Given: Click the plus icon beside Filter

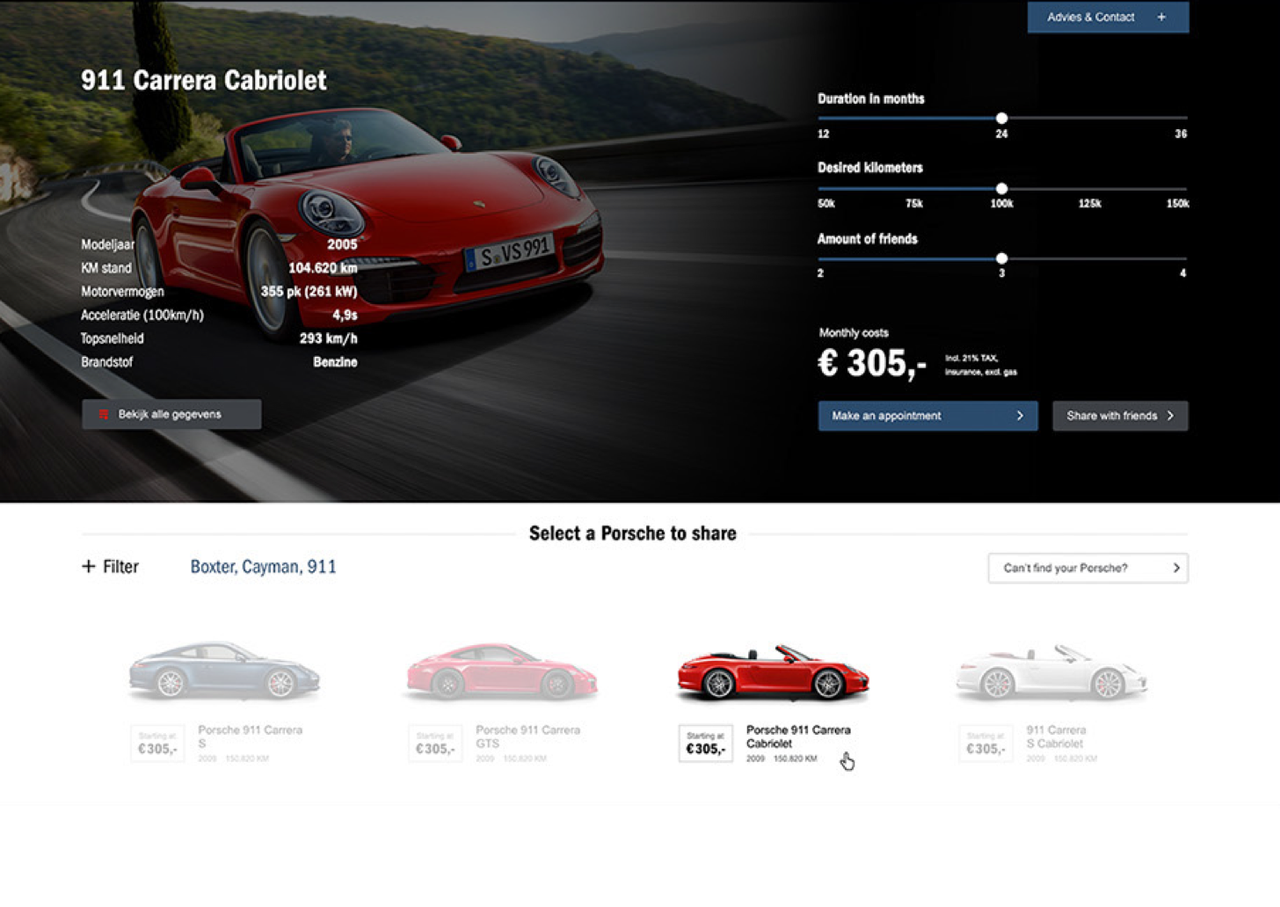Looking at the screenshot, I should click(88, 567).
